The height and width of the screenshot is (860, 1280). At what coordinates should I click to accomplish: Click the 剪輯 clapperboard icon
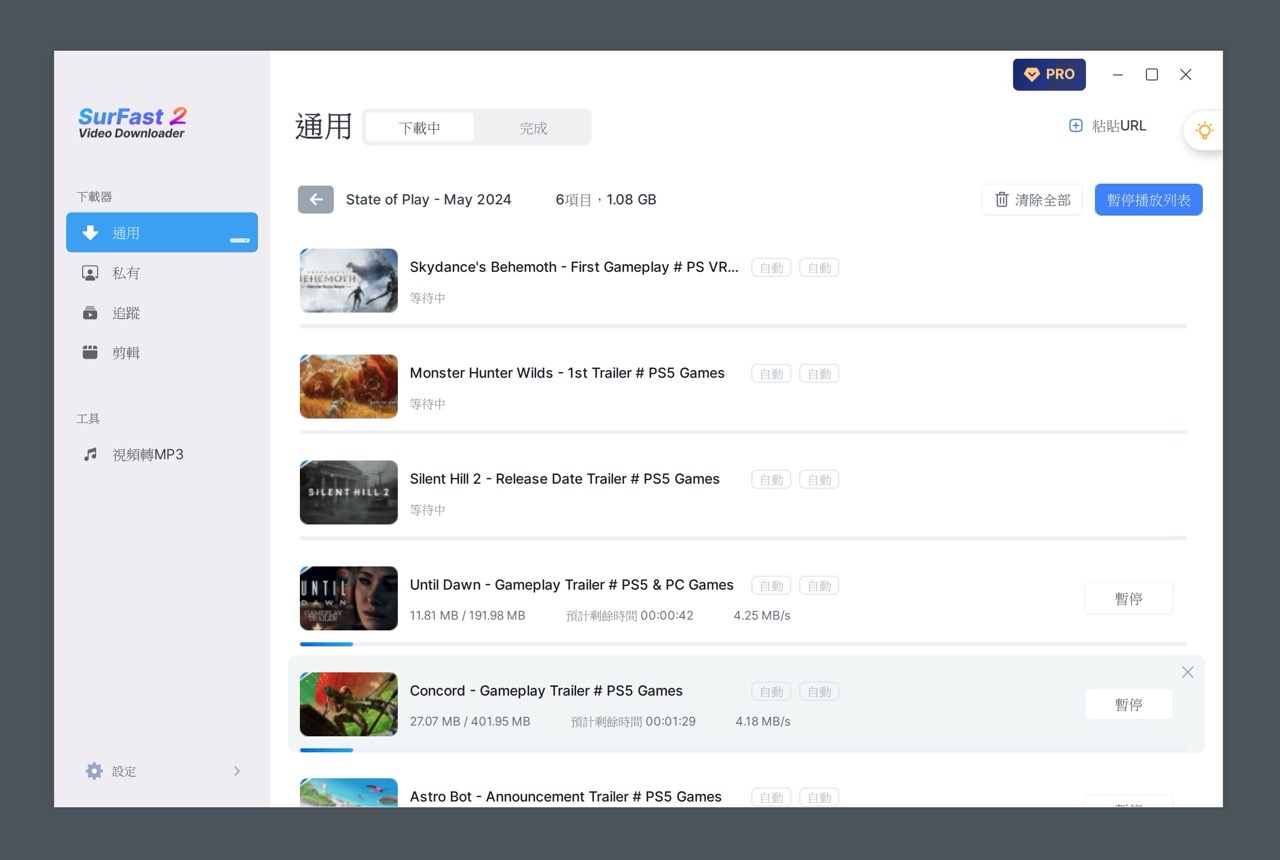pyautogui.click(x=90, y=353)
